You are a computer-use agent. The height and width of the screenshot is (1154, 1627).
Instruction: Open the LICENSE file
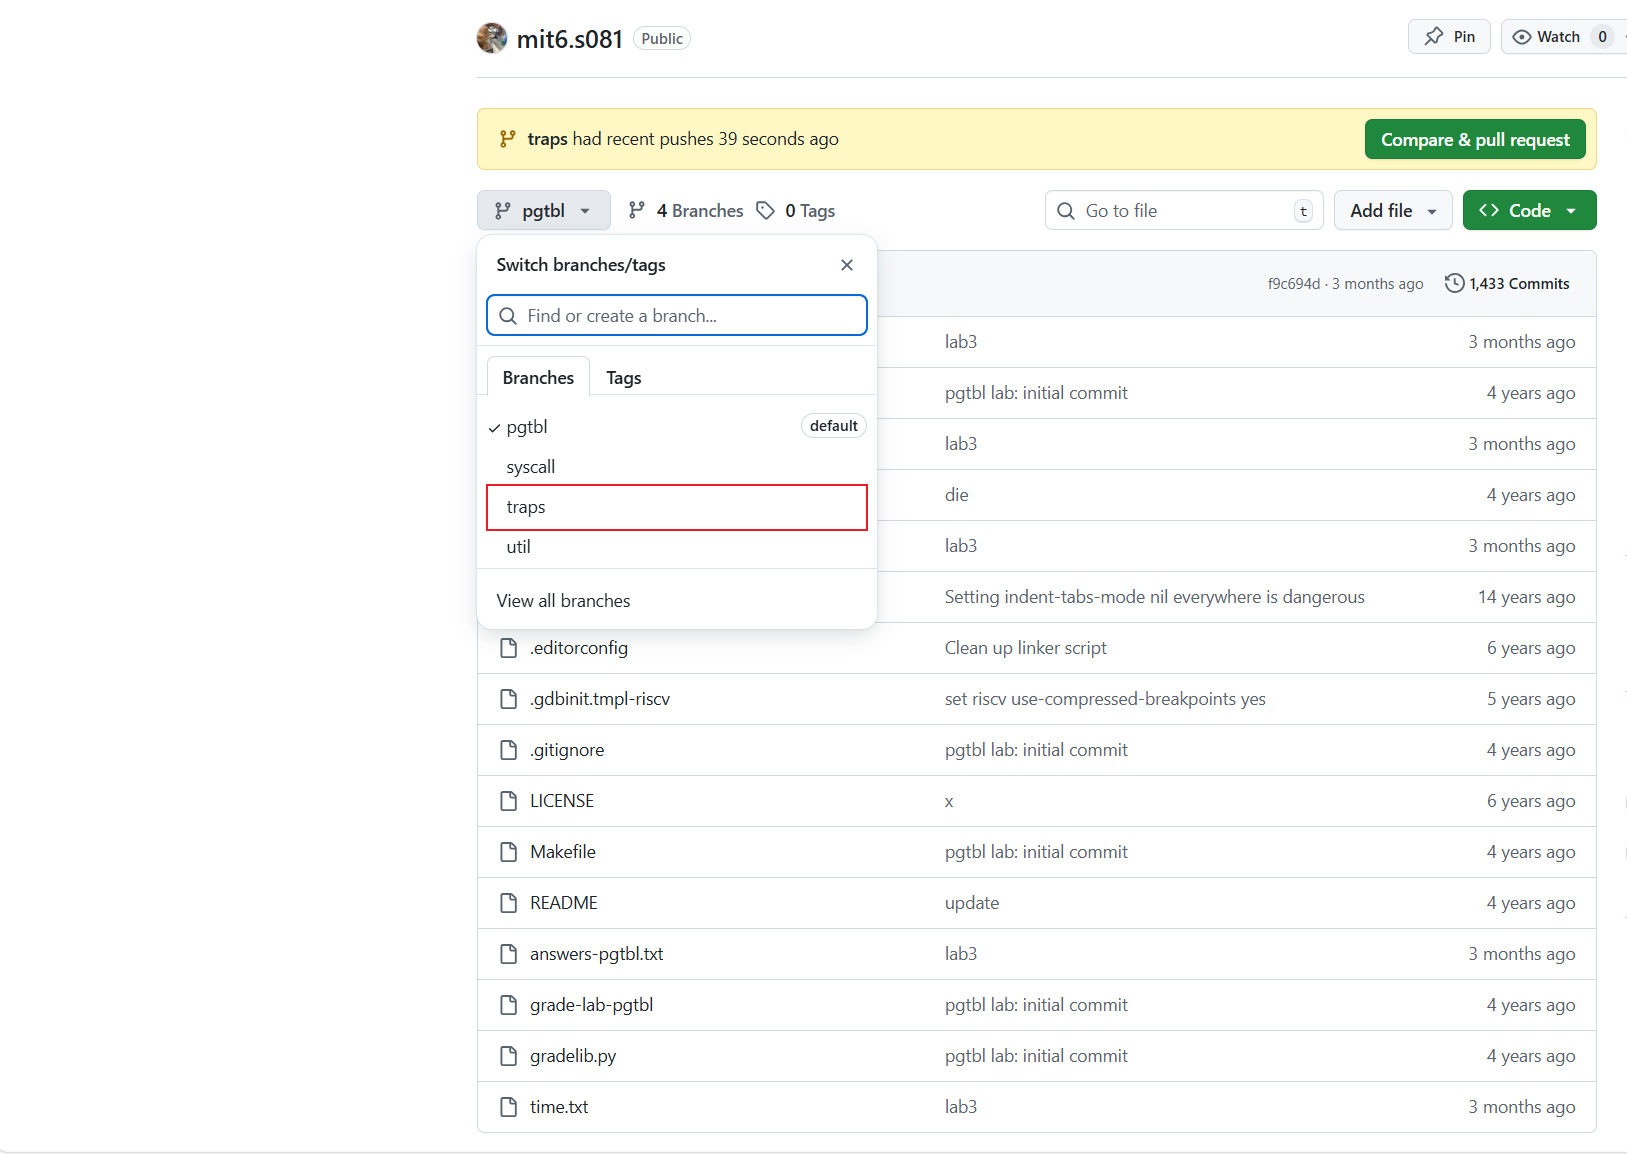coord(562,801)
